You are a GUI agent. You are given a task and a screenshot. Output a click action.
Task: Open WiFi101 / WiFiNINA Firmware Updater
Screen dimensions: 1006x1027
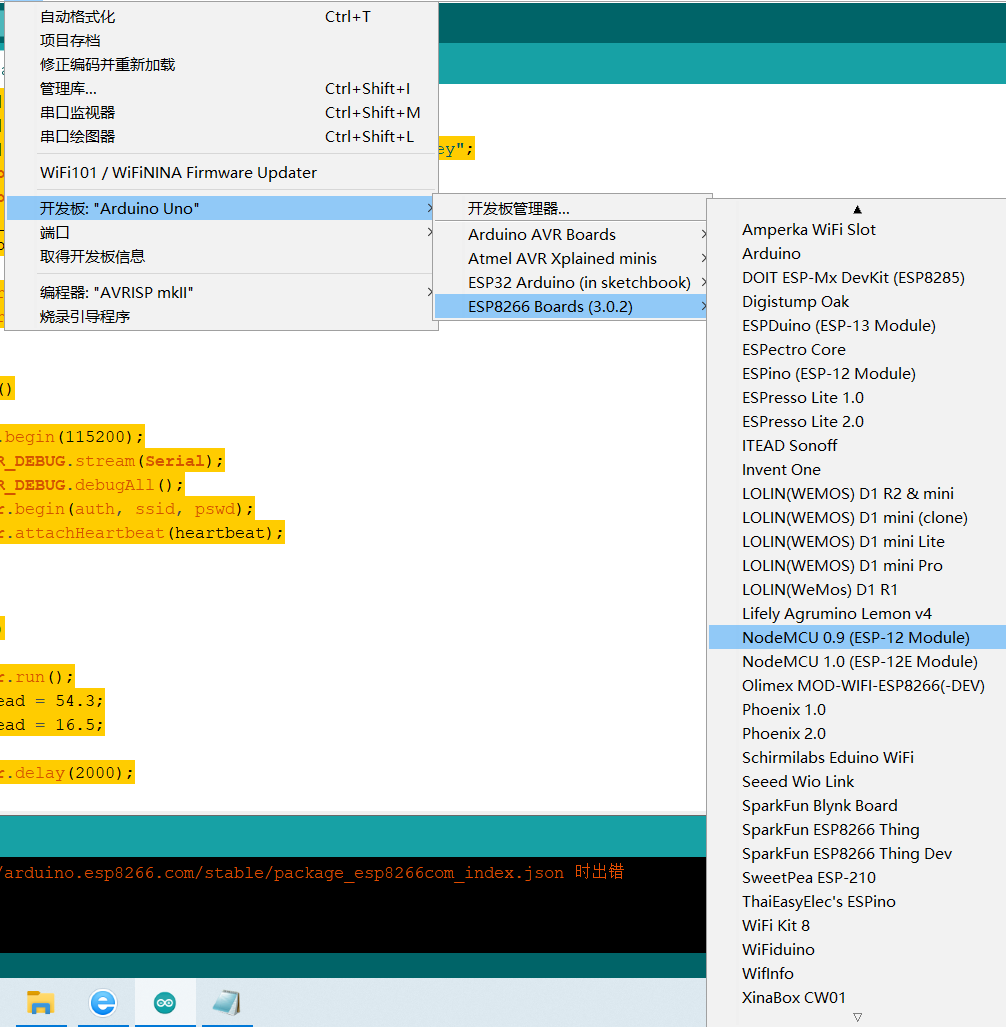pos(221,172)
